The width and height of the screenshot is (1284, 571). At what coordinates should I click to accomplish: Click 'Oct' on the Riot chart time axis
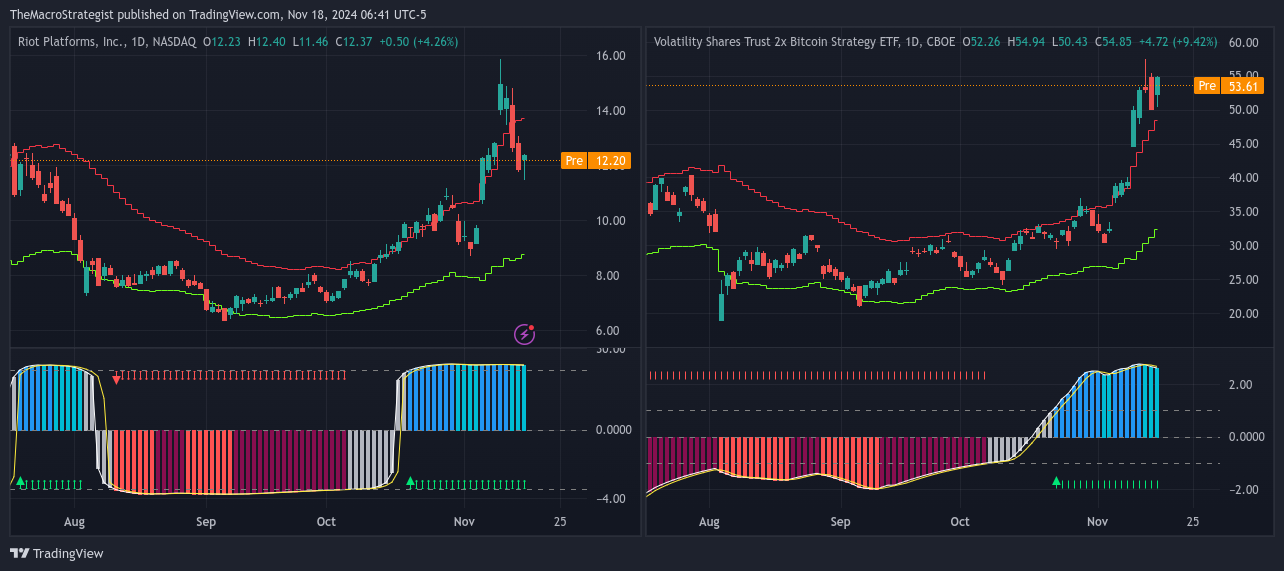[x=325, y=522]
